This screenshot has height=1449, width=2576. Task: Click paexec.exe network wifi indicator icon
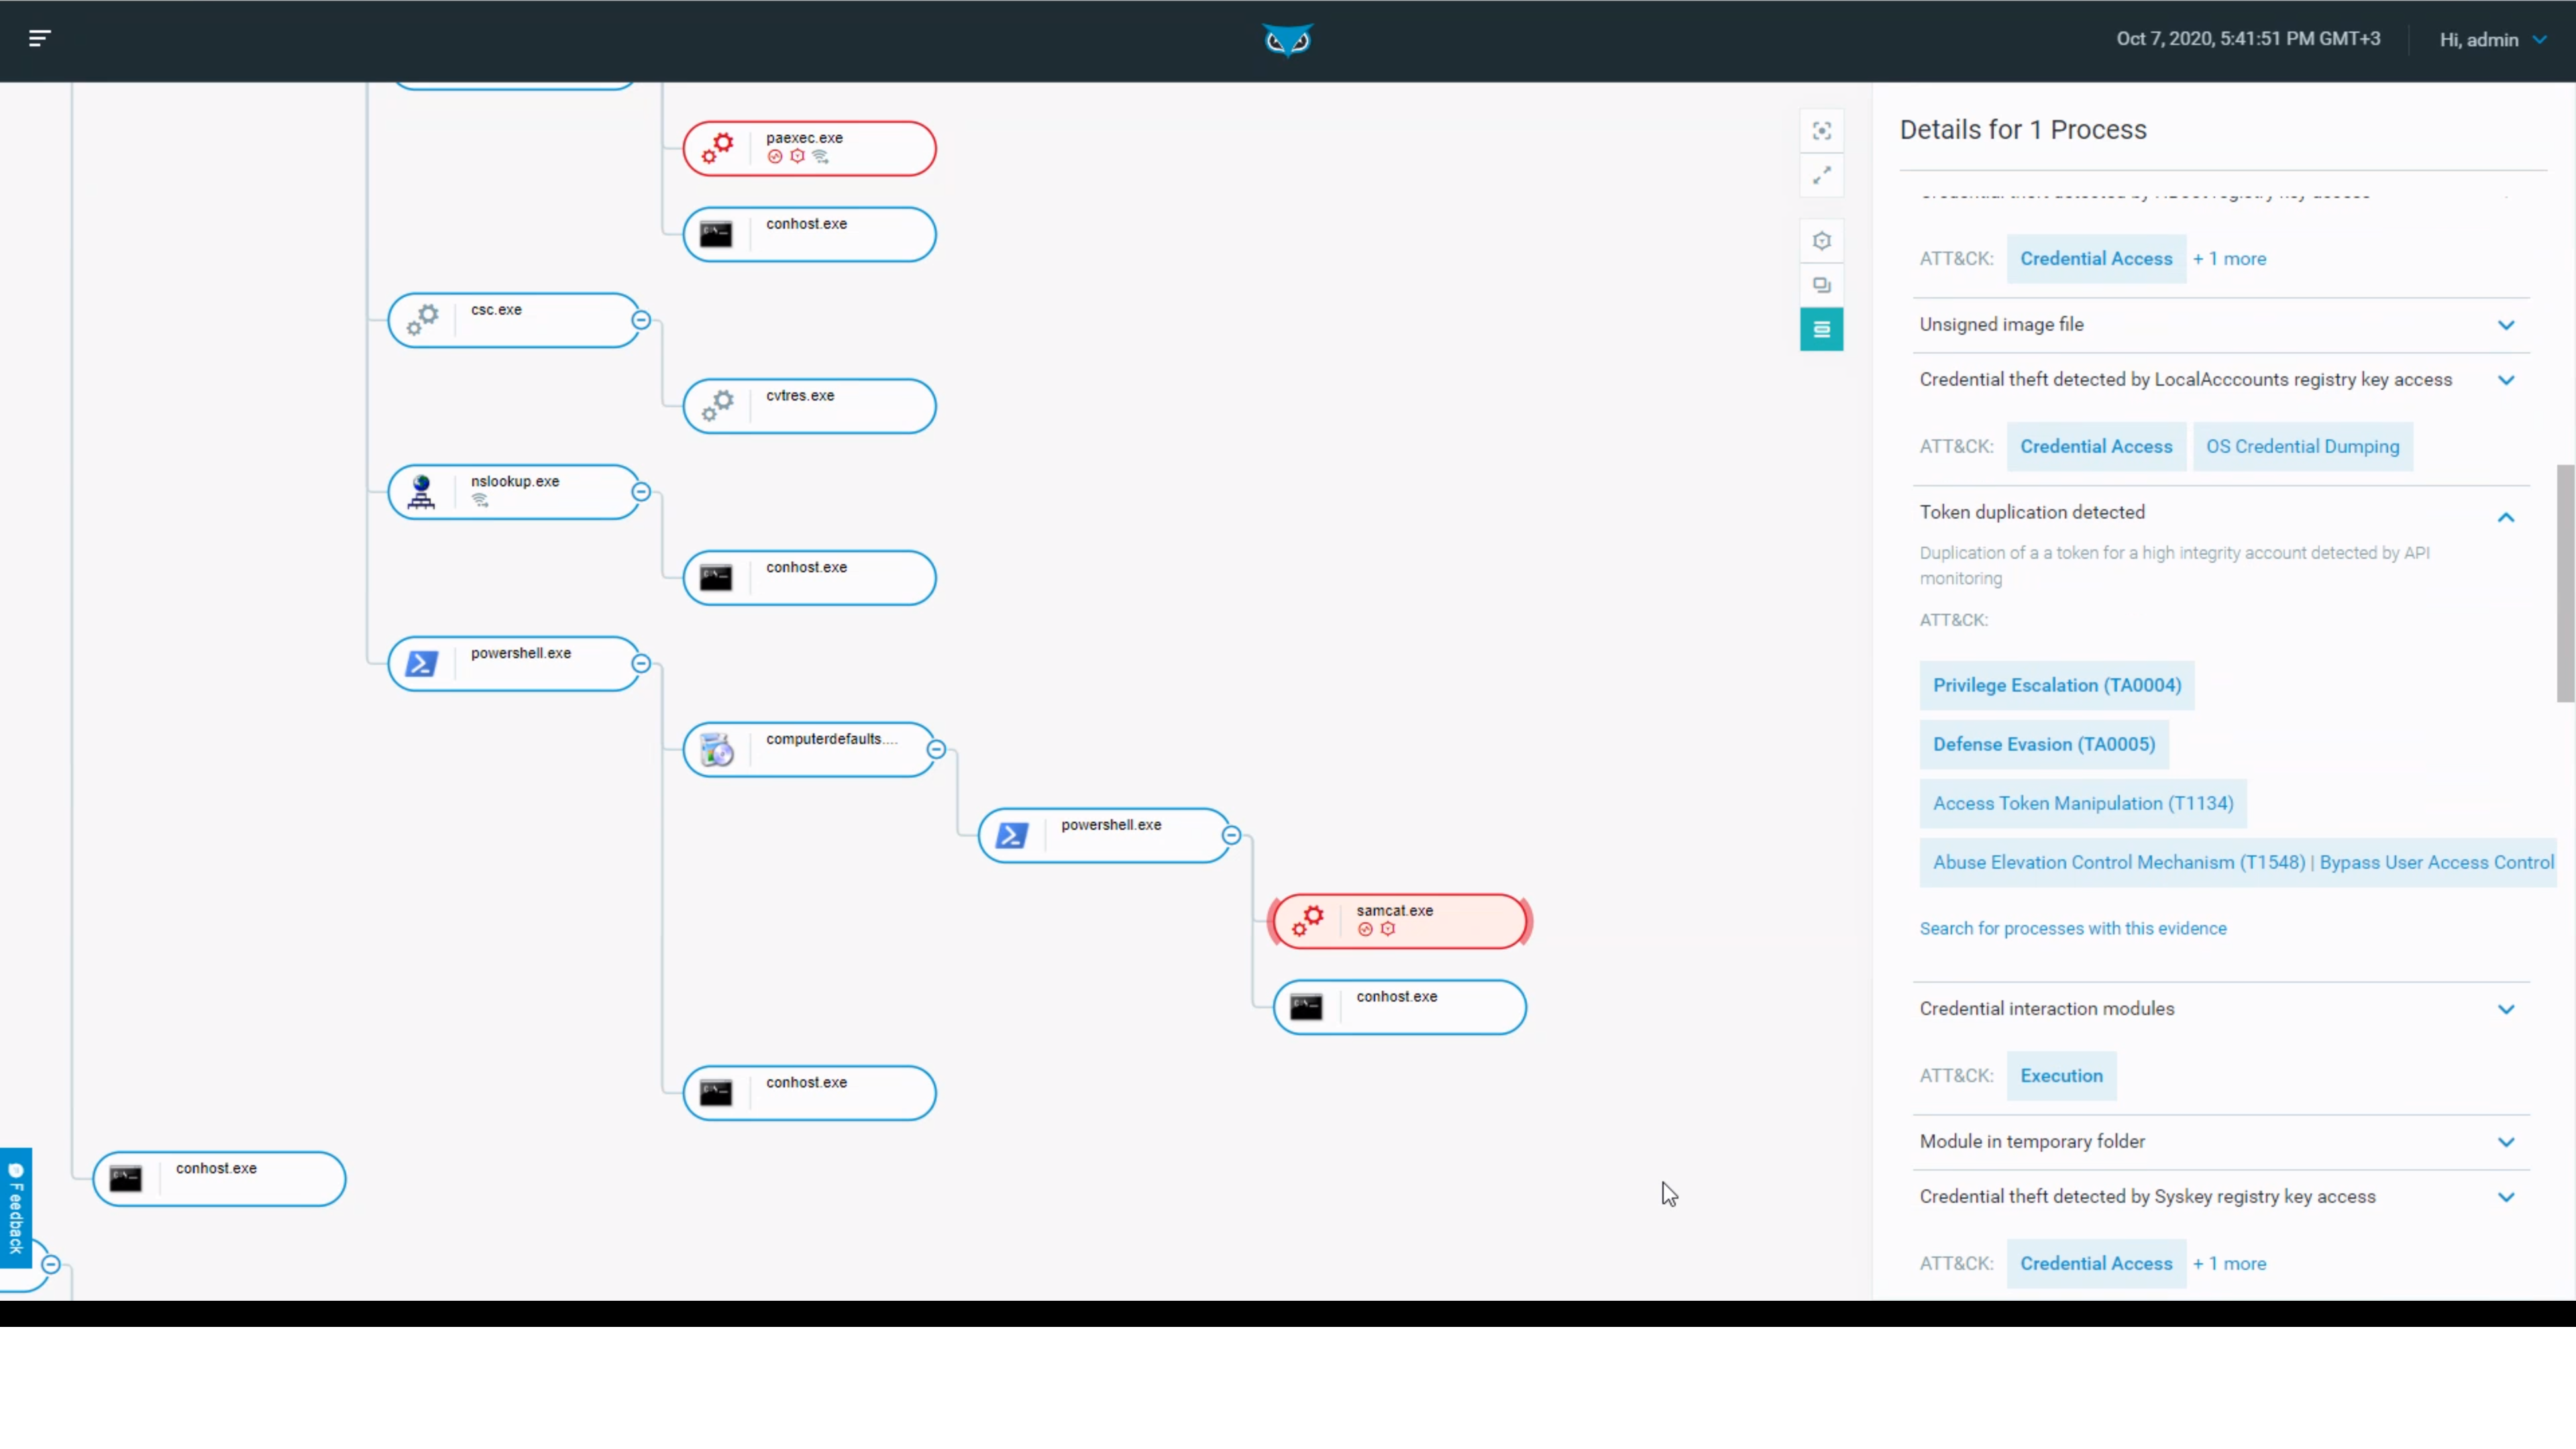point(821,157)
